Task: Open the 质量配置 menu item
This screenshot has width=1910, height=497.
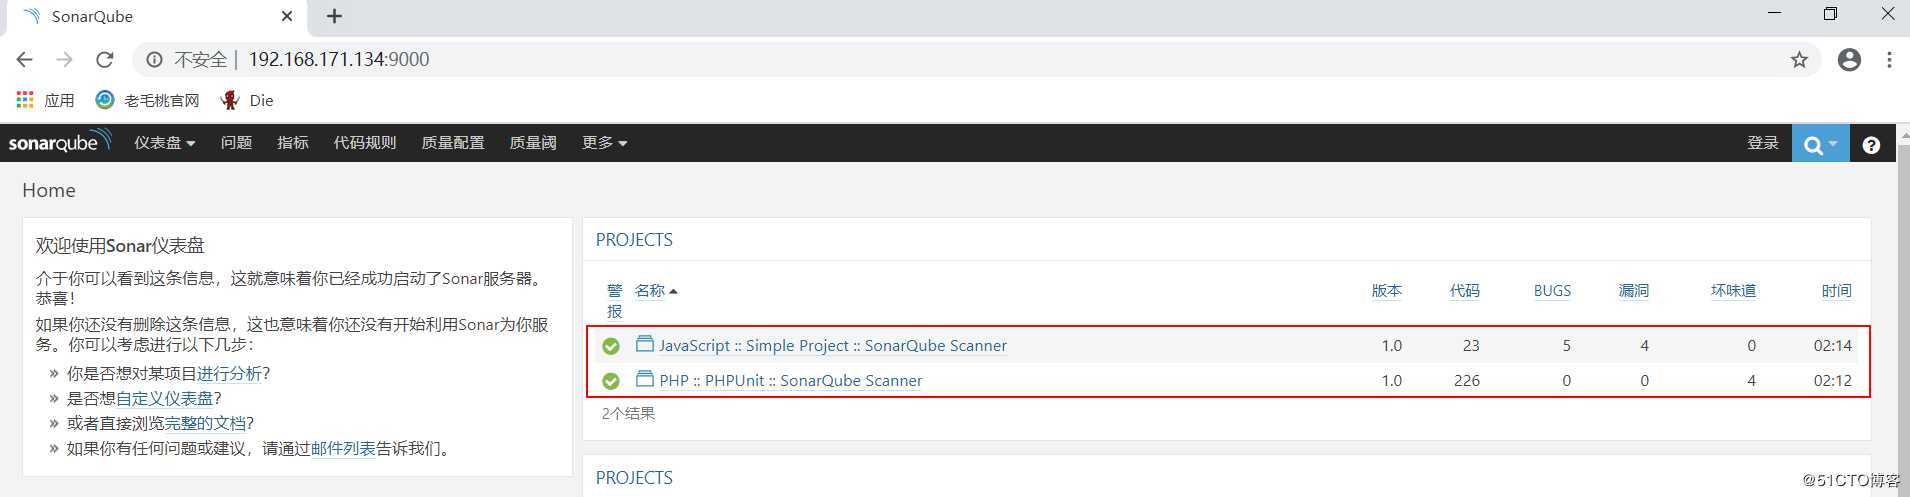Action: pyautogui.click(x=452, y=143)
